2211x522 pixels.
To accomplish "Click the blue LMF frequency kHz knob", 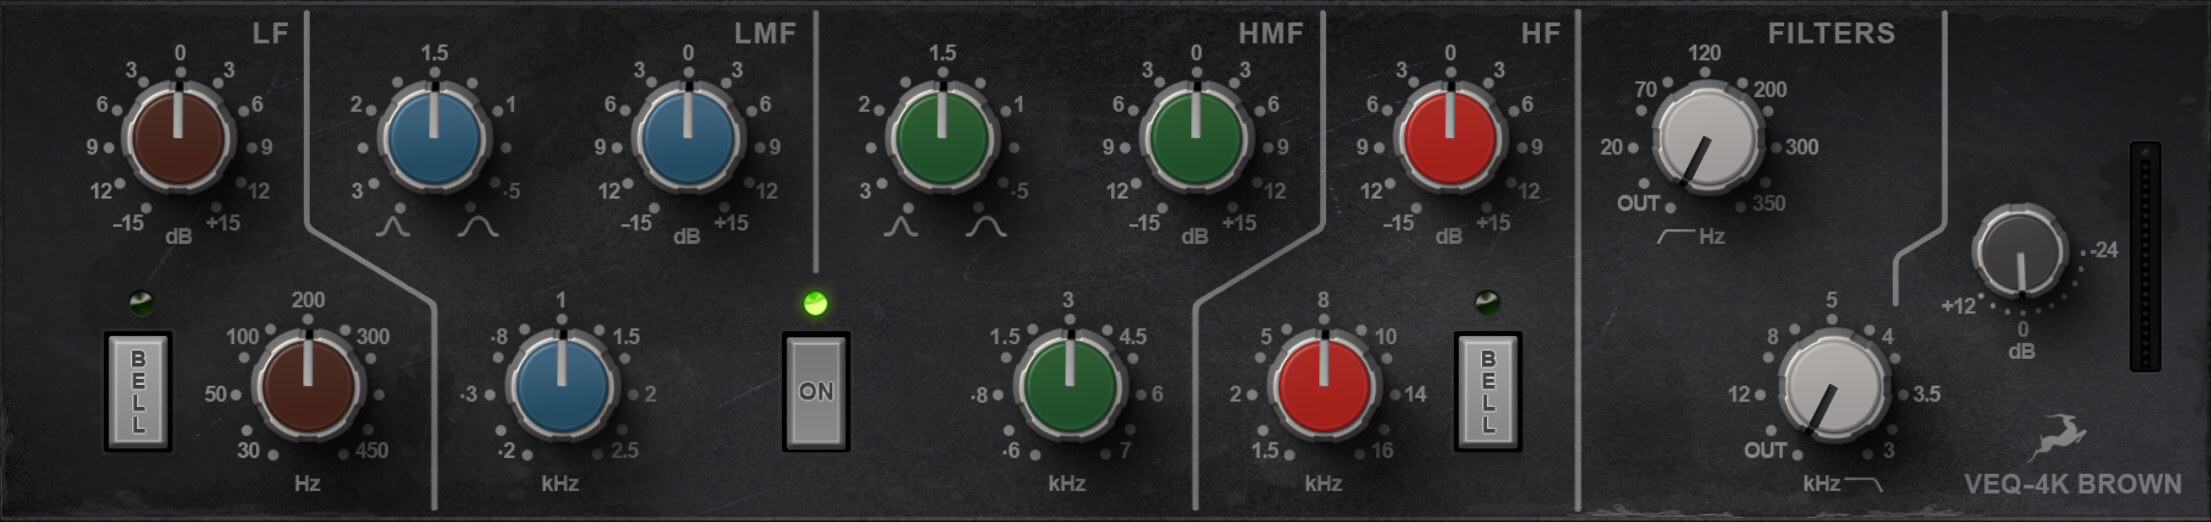I will click(x=561, y=387).
